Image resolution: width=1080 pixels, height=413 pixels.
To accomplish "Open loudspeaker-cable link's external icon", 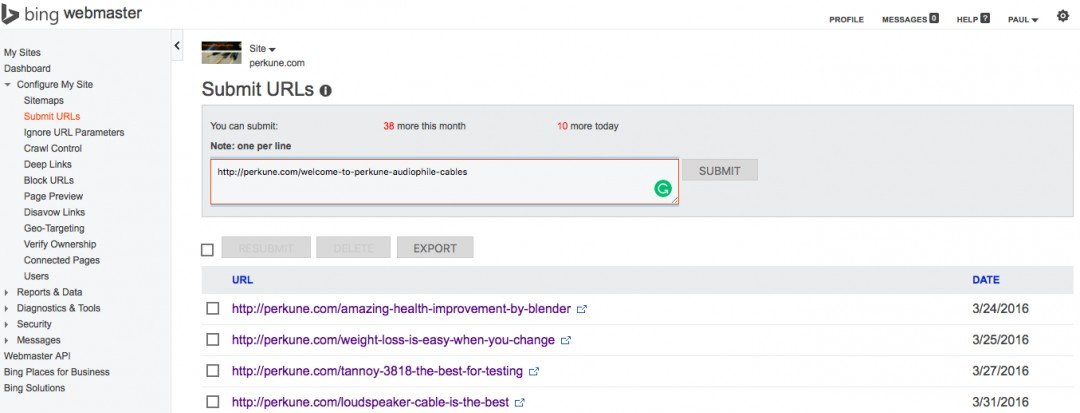I will 520,403.
